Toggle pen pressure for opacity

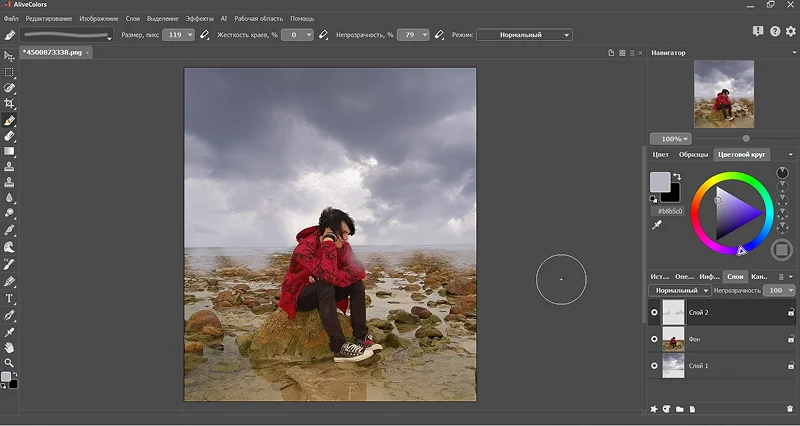coord(439,35)
